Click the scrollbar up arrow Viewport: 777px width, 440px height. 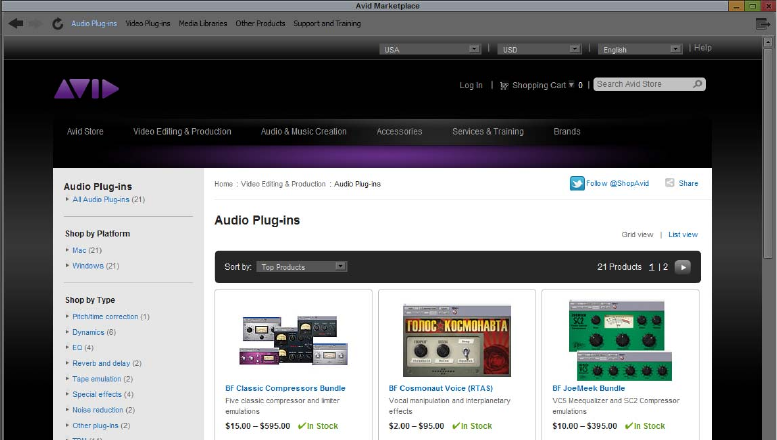pyautogui.click(x=768, y=42)
